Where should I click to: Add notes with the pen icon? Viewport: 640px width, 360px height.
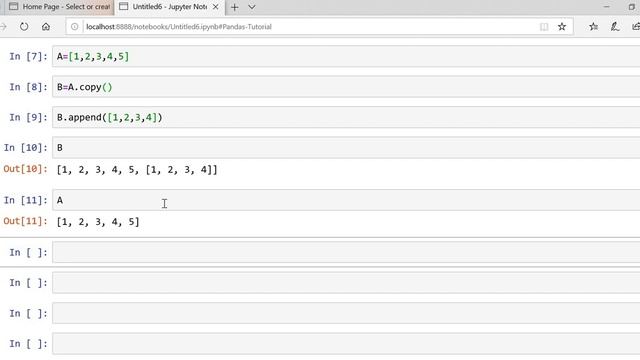click(x=615, y=27)
